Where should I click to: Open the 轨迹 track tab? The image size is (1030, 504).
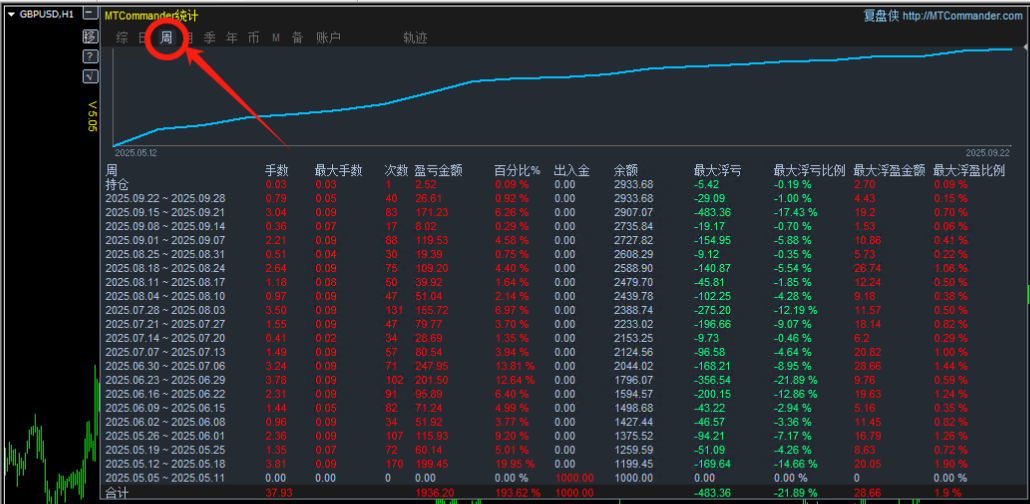415,38
